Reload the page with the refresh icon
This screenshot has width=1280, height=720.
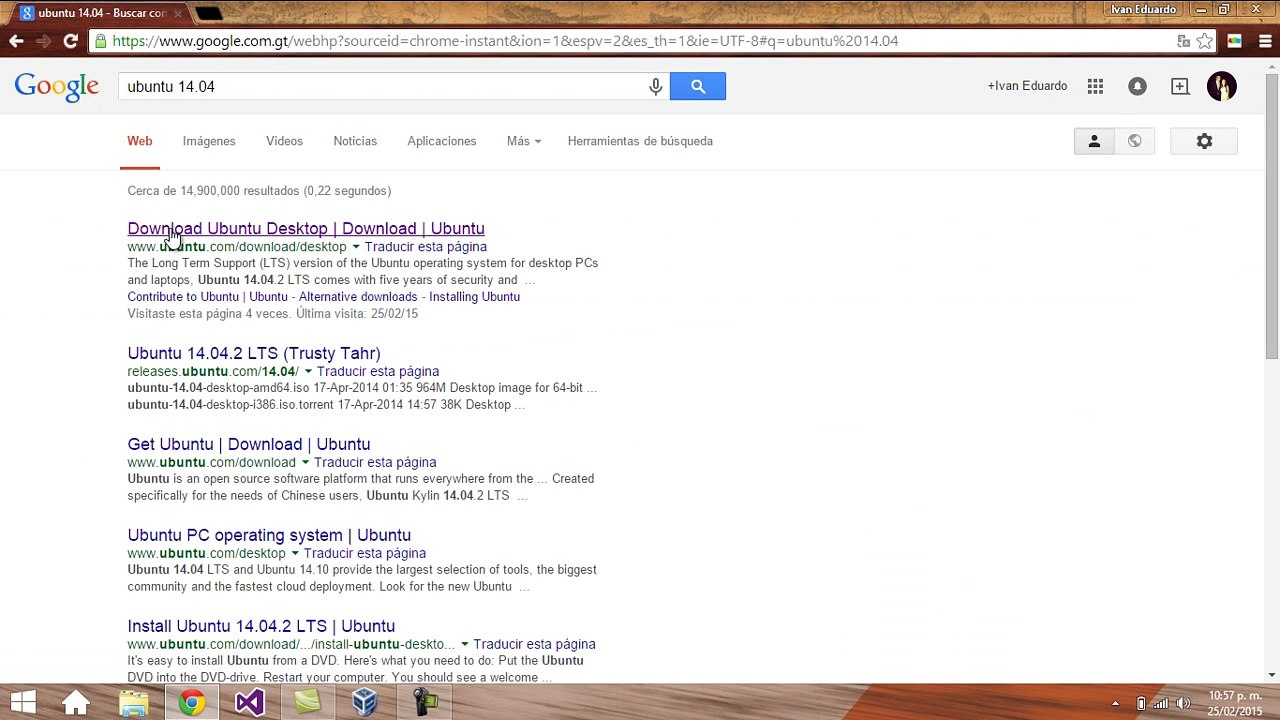[70, 41]
